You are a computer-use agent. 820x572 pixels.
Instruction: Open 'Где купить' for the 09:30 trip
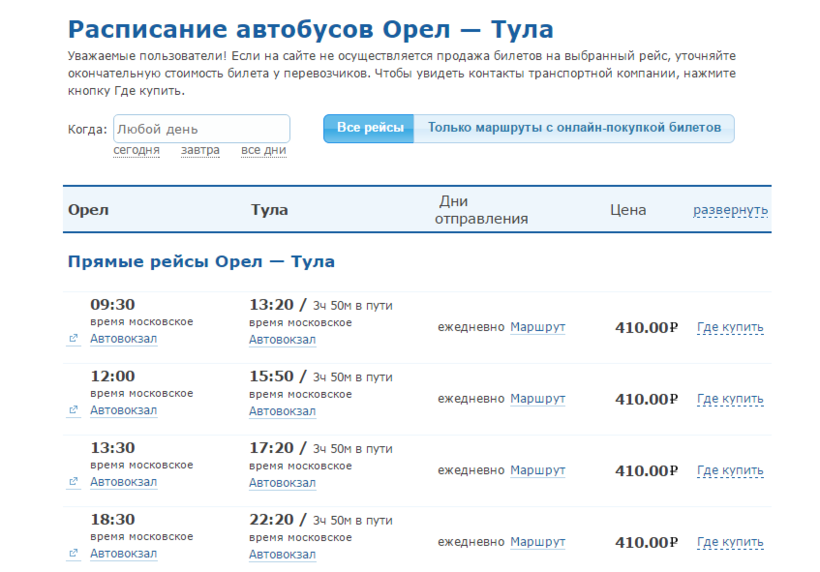coord(730,327)
